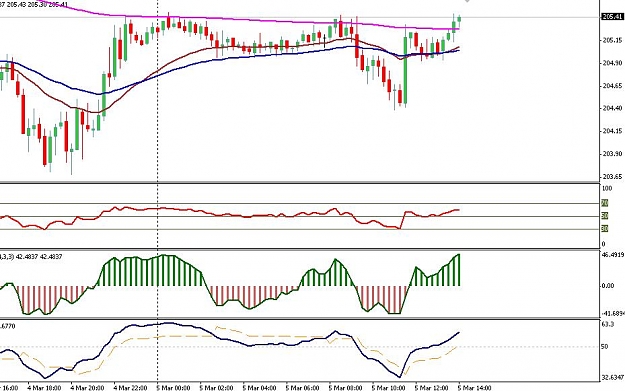
Task: Click the RSI 30 level marker
Action: tap(605, 229)
